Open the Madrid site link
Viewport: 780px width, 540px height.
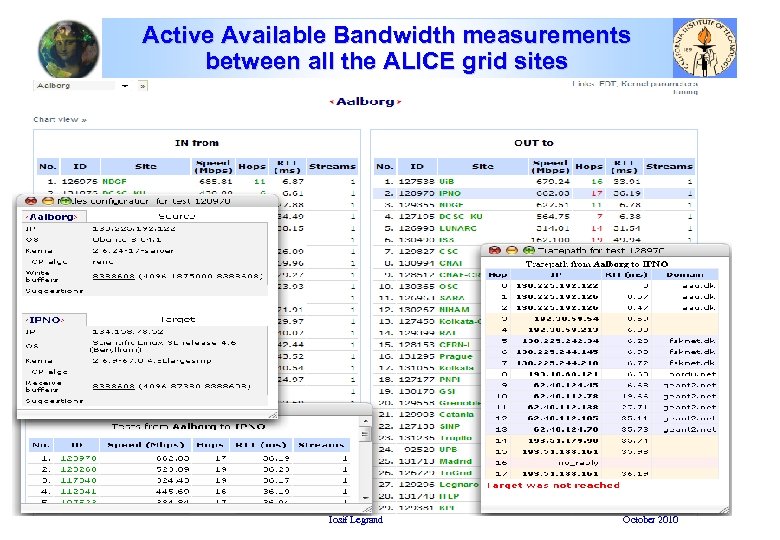tap(455, 461)
